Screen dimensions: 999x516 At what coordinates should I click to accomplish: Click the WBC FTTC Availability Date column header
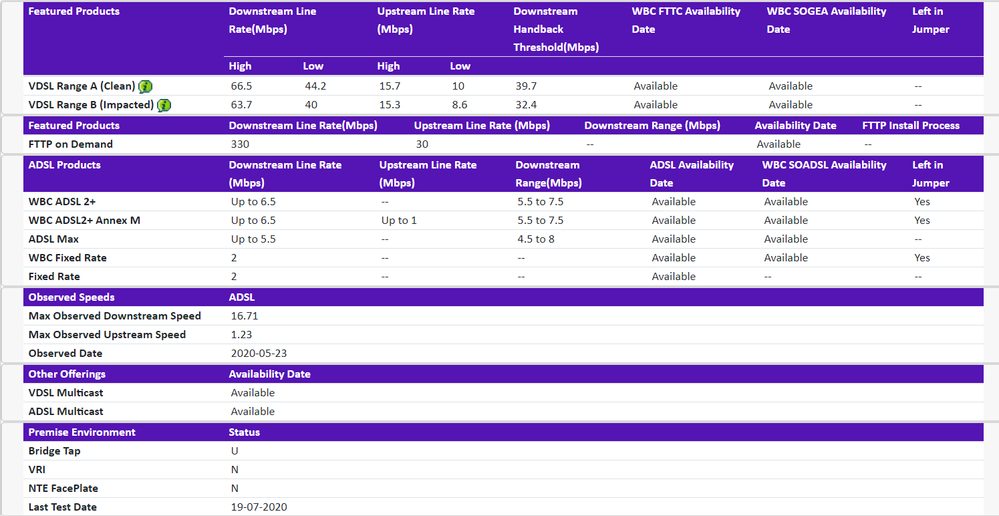[x=686, y=20]
